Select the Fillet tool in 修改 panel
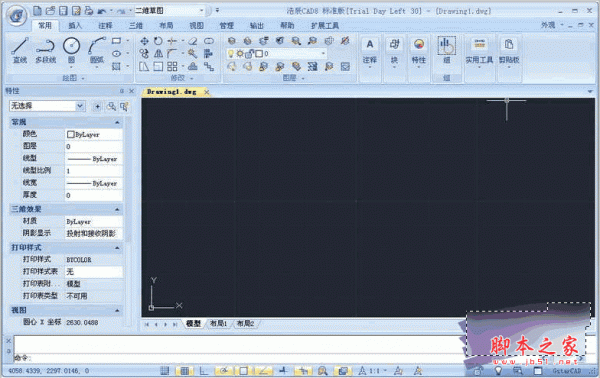The height and width of the screenshot is (378, 600). point(172,54)
